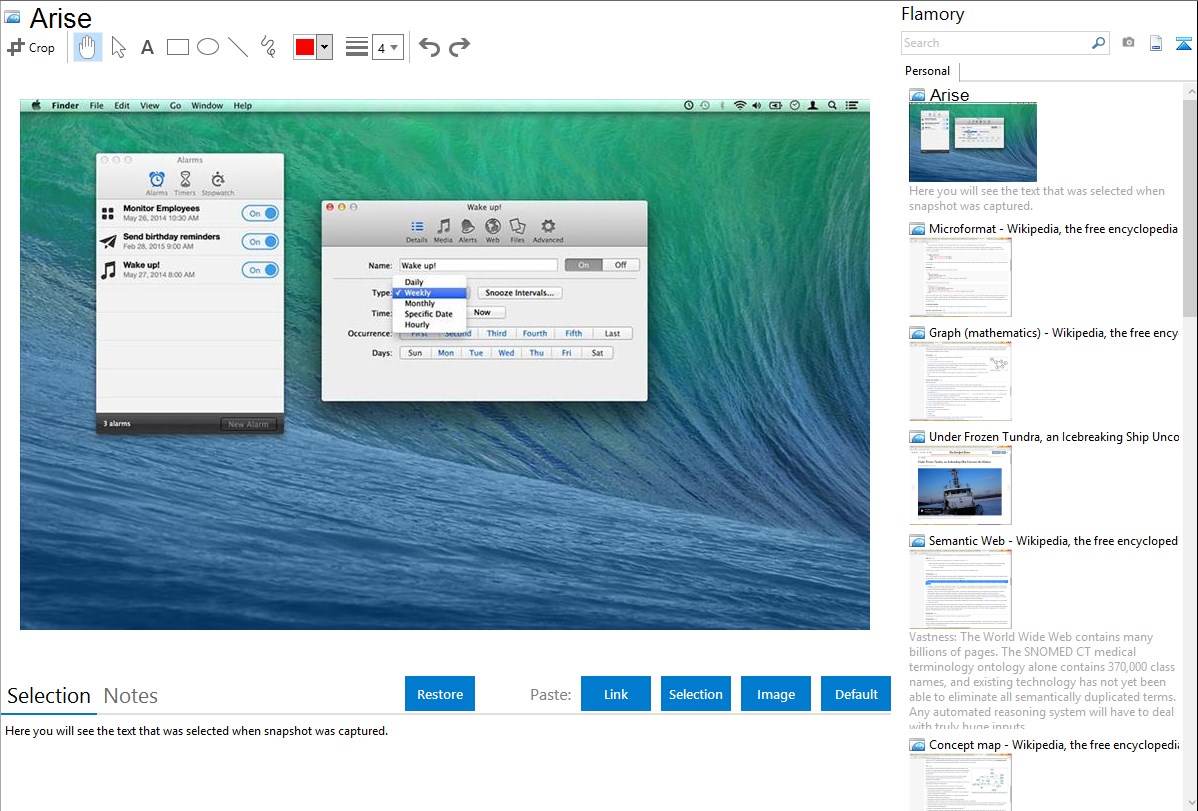The width and height of the screenshot is (1198, 811).
Task: Toggle the Wake up! alarm switch
Action: [259, 270]
